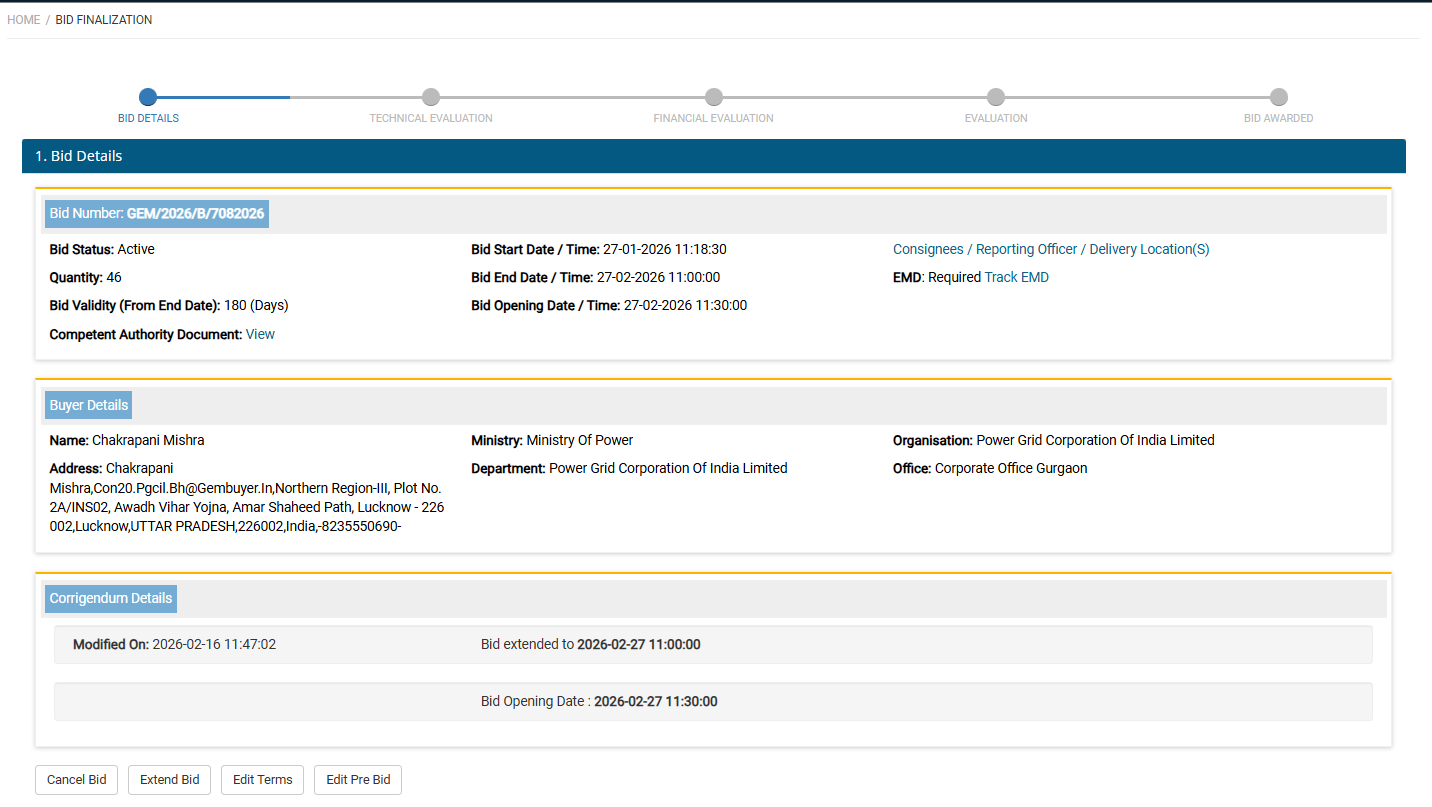Select the FINANCIAL EVALUATION step label

[x=714, y=118]
